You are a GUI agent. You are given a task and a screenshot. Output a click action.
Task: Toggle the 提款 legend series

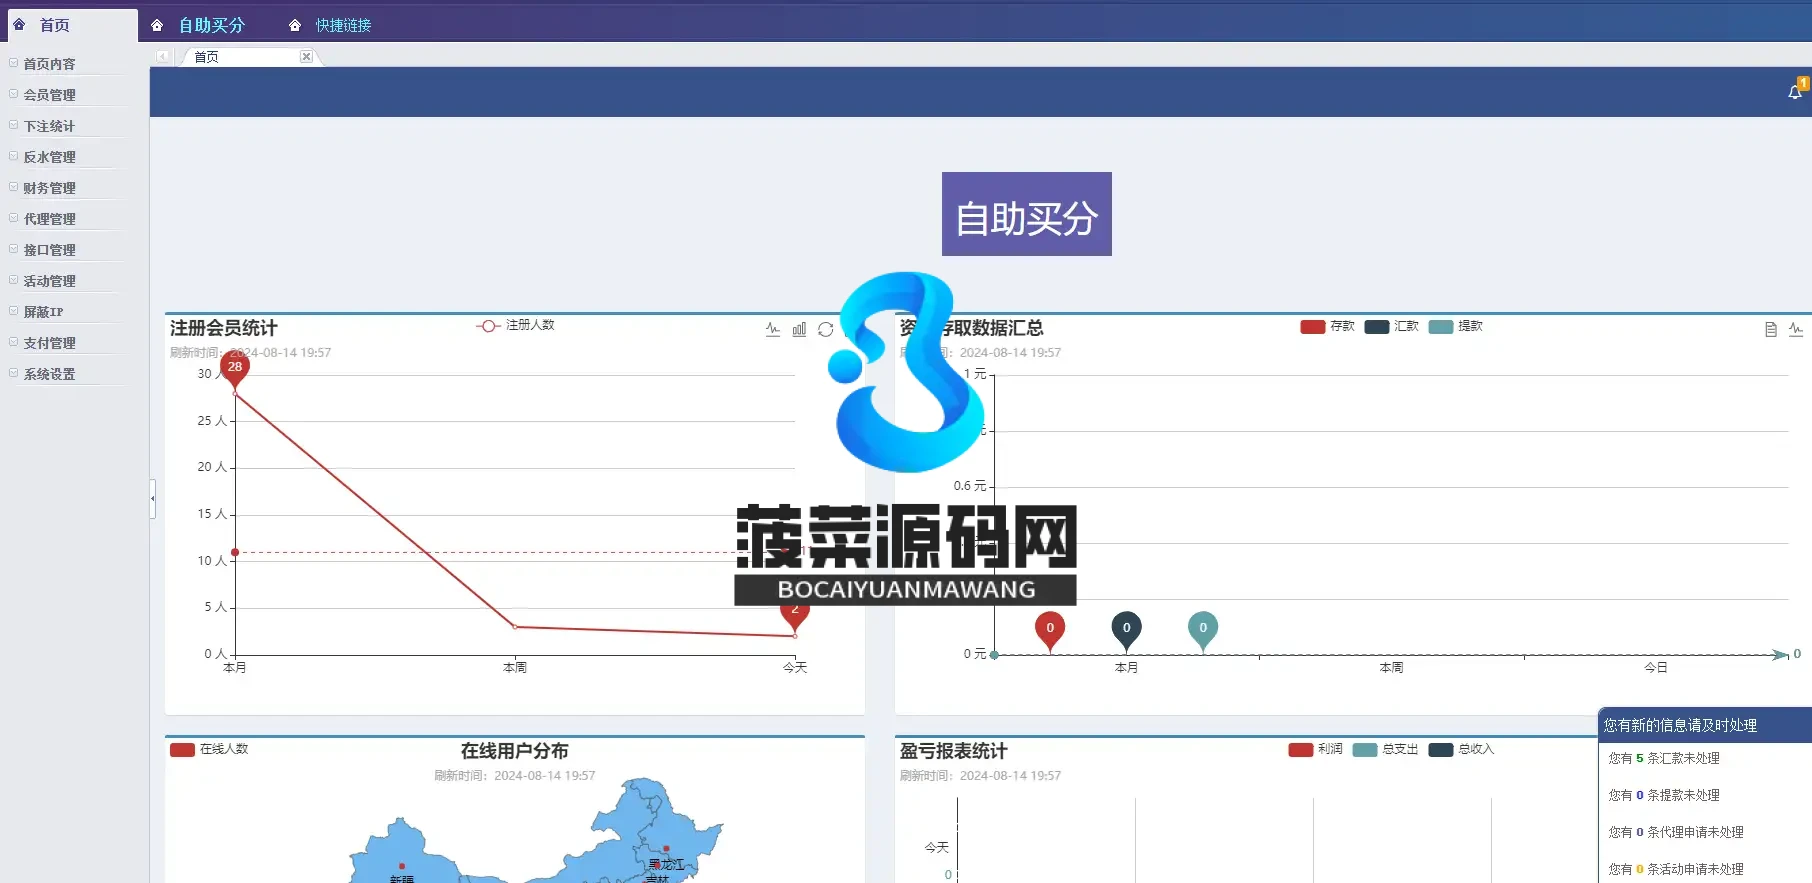1456,326
